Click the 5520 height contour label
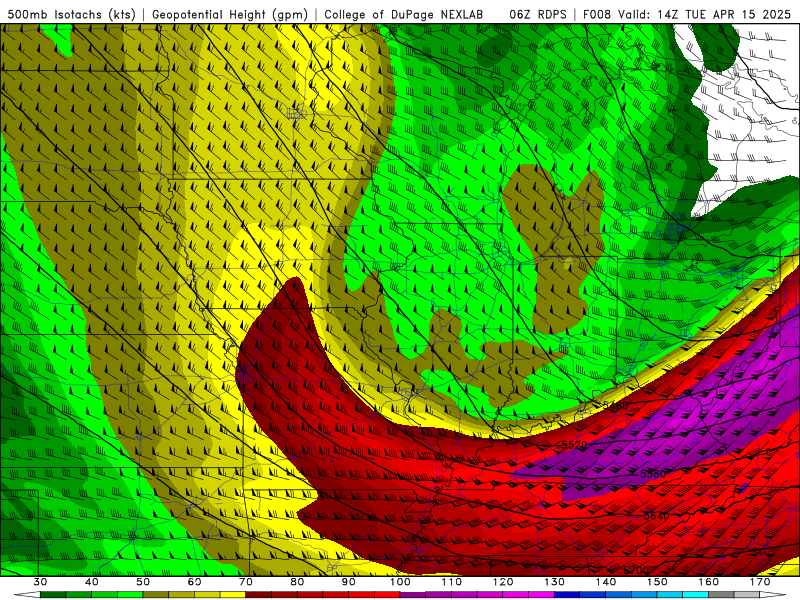 coord(575,445)
